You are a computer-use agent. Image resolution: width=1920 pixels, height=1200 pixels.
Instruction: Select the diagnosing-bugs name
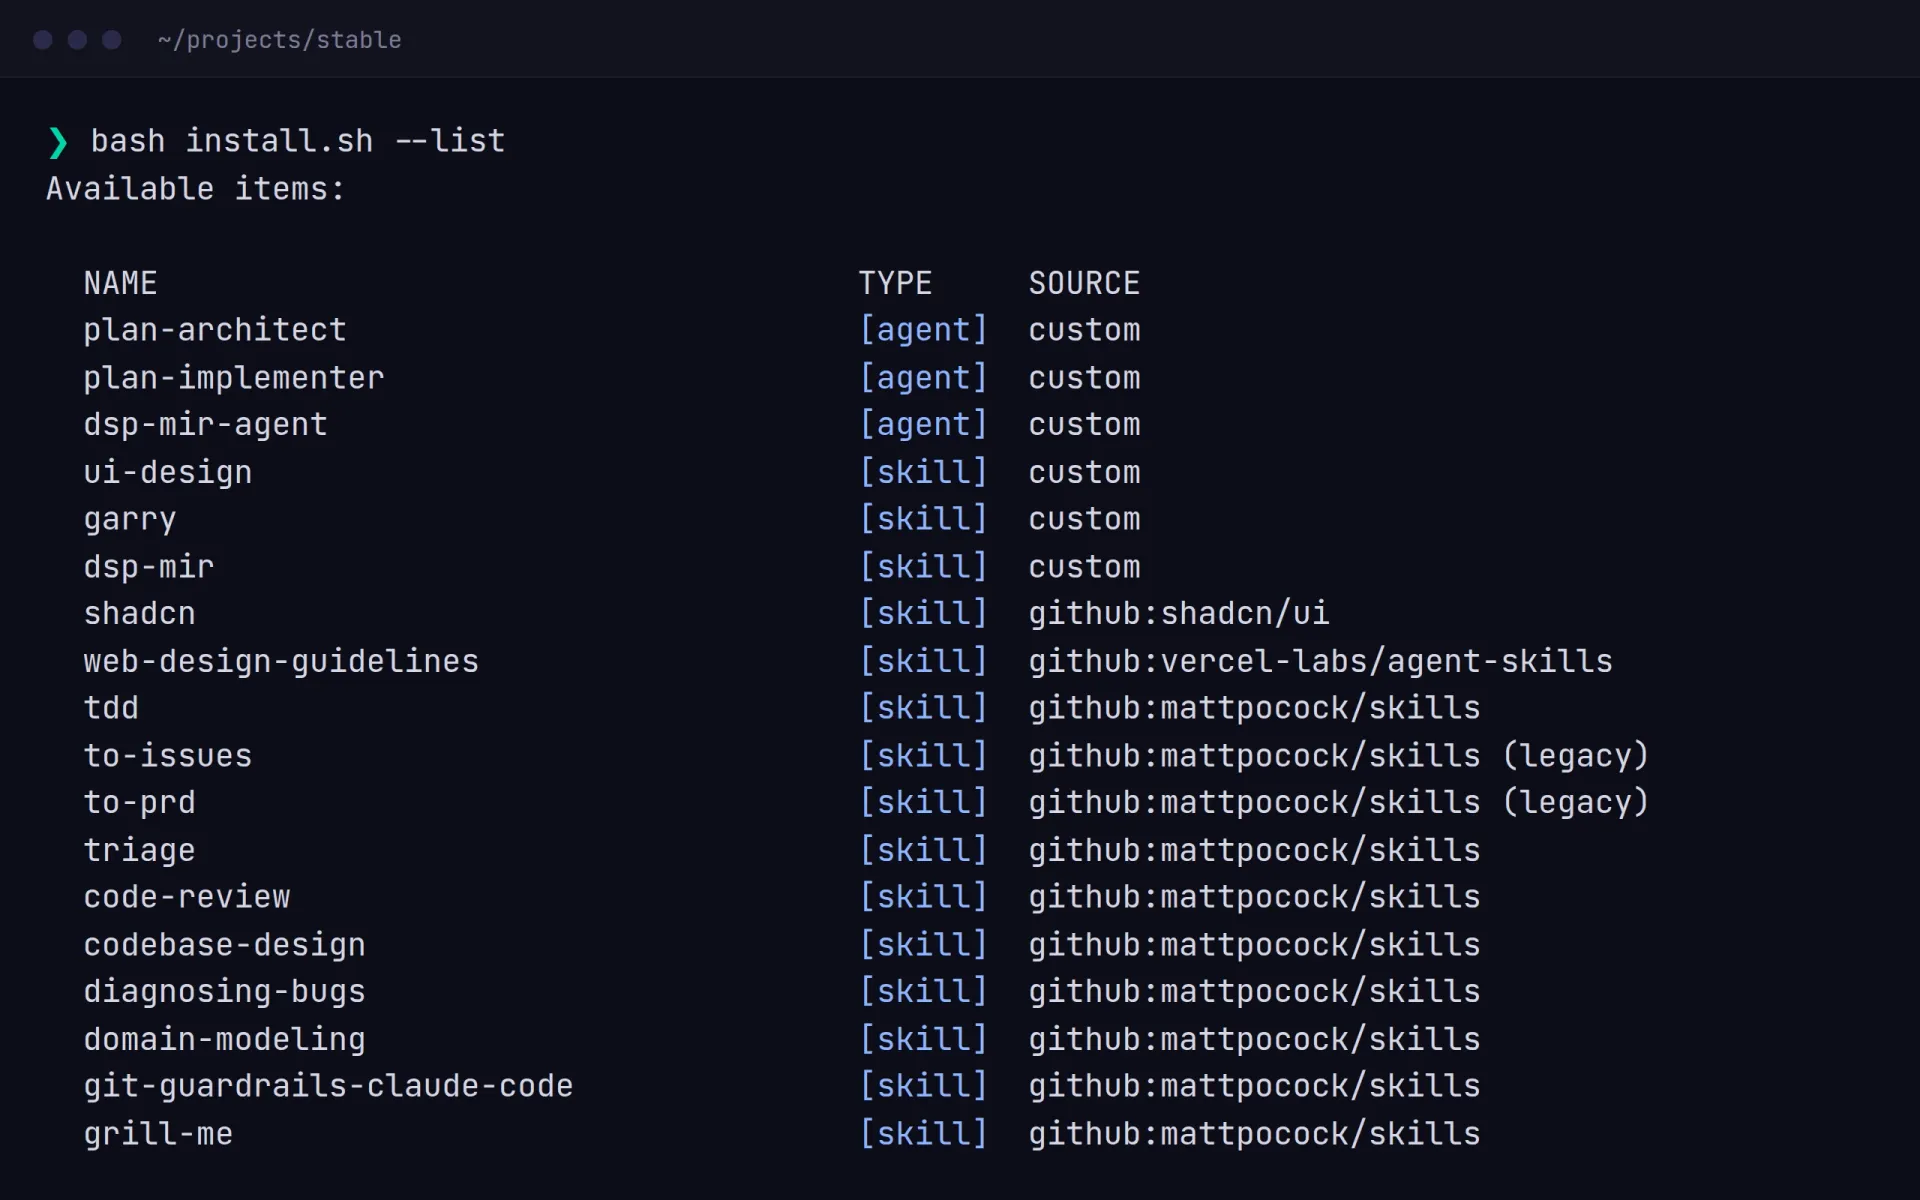225,992
